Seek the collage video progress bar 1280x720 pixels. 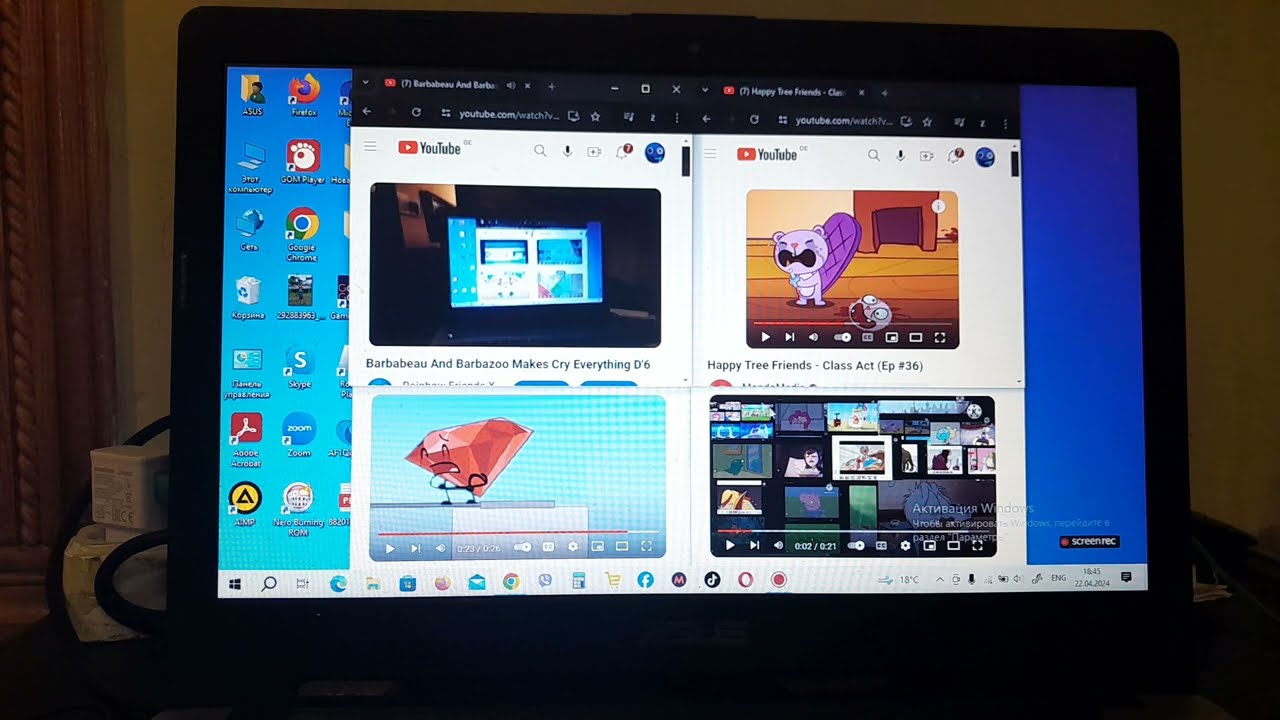pyautogui.click(x=853, y=532)
